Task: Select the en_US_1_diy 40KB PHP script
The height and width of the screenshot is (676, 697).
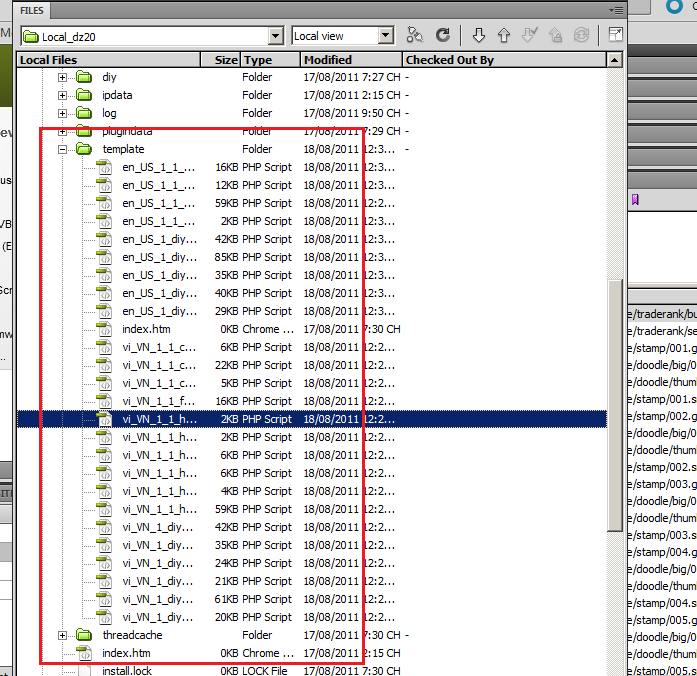Action: (160, 293)
